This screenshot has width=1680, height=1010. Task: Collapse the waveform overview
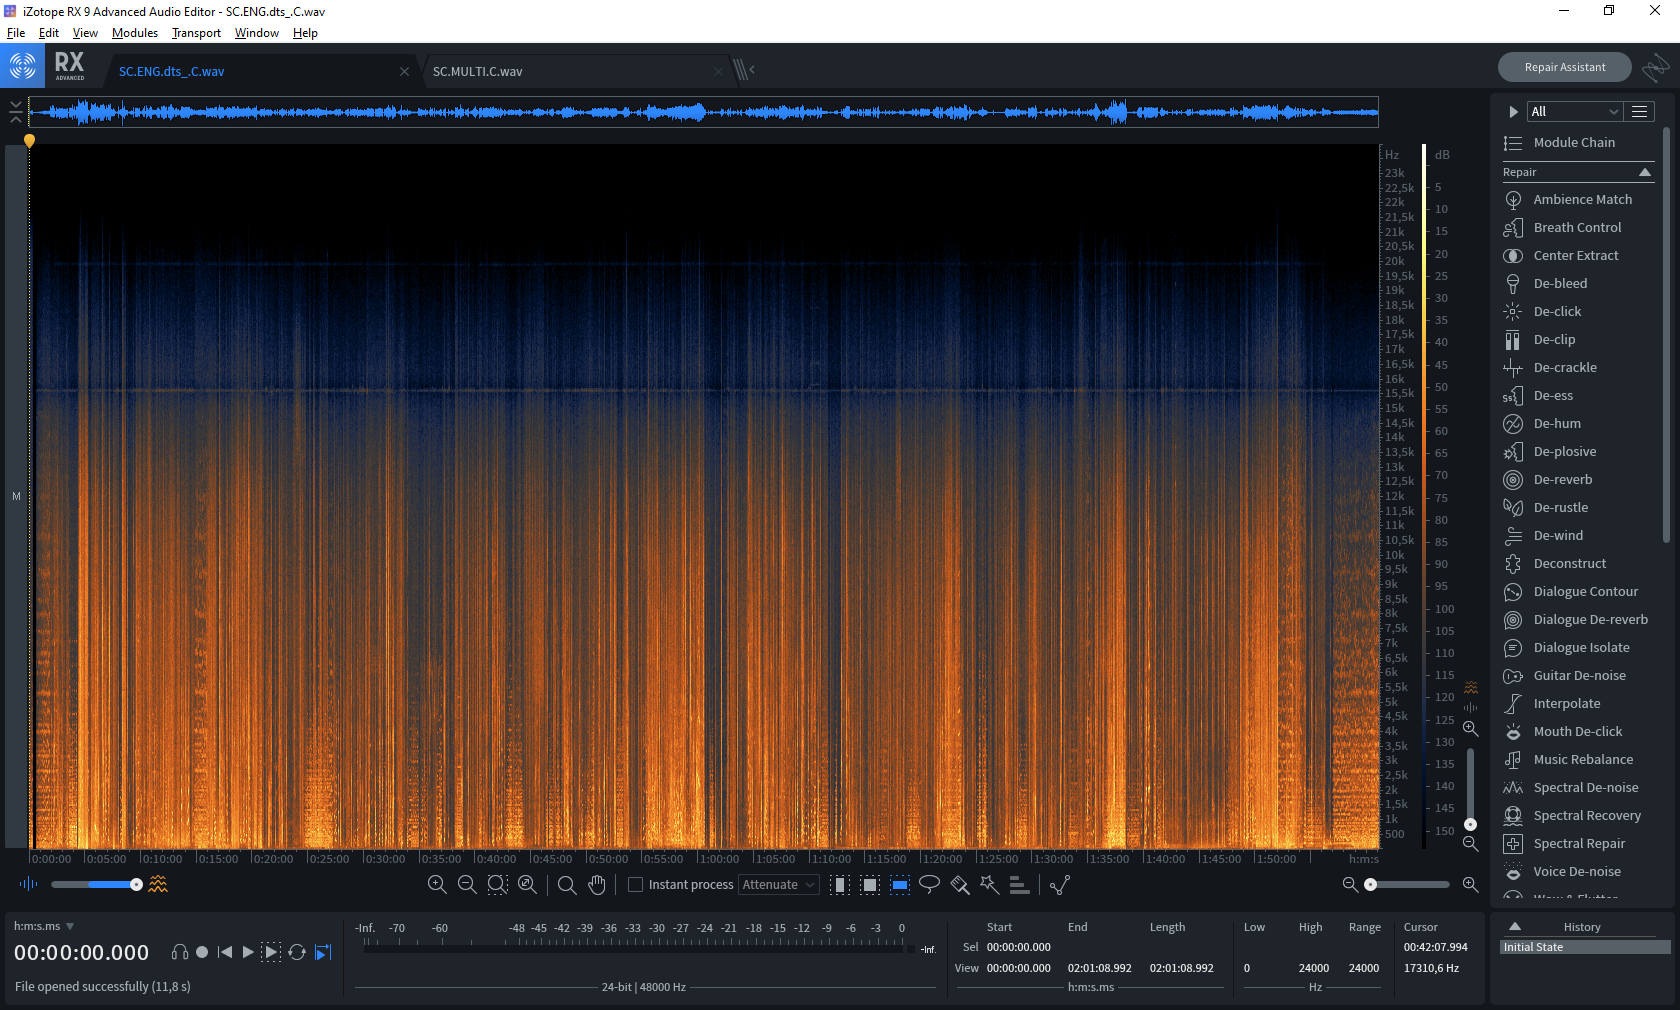pyautogui.click(x=15, y=111)
